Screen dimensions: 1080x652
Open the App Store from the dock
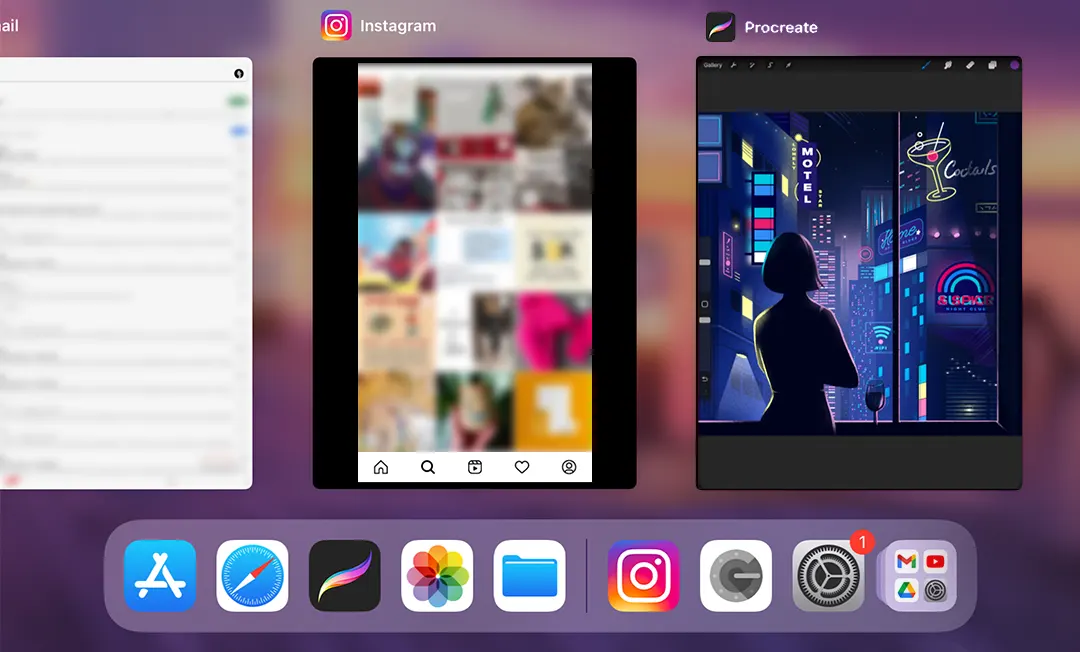pyautogui.click(x=160, y=576)
